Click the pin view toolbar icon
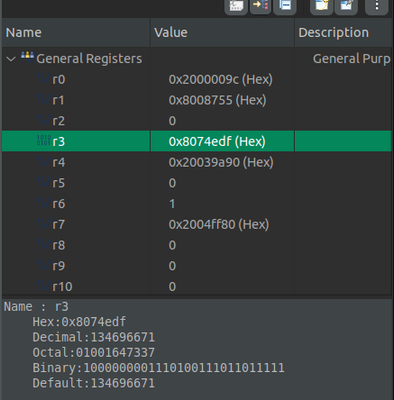This screenshot has height=400, width=394. 346,6
